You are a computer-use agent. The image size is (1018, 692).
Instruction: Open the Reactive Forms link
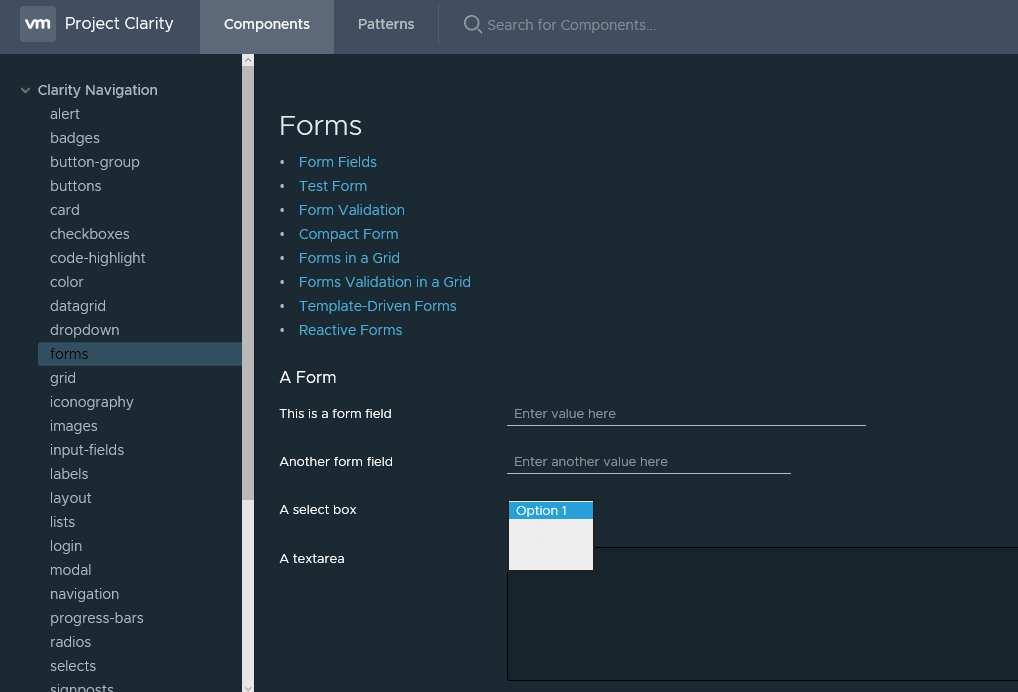(350, 330)
